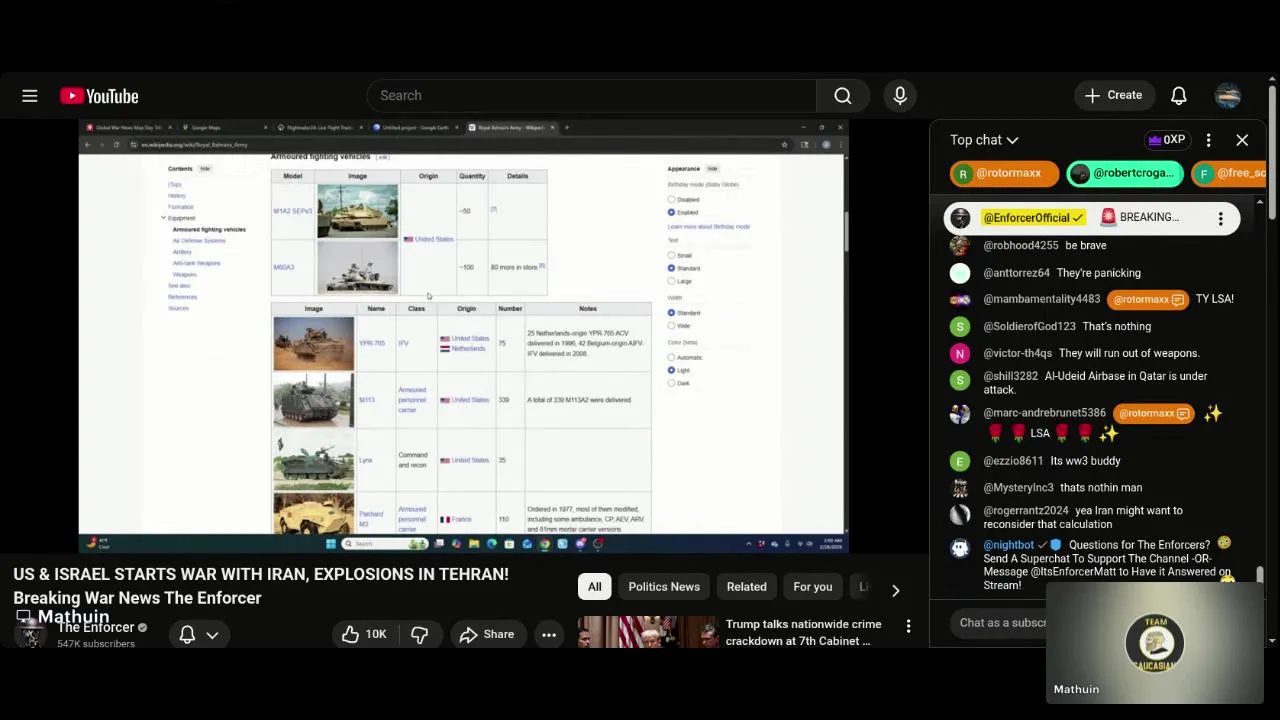This screenshot has height=720, width=1280.
Task: Open the Trump talks nationwide crime title
Action: pos(804,632)
